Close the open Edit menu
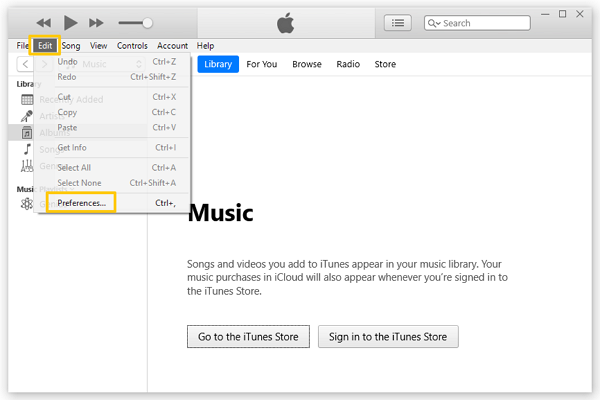 45,46
